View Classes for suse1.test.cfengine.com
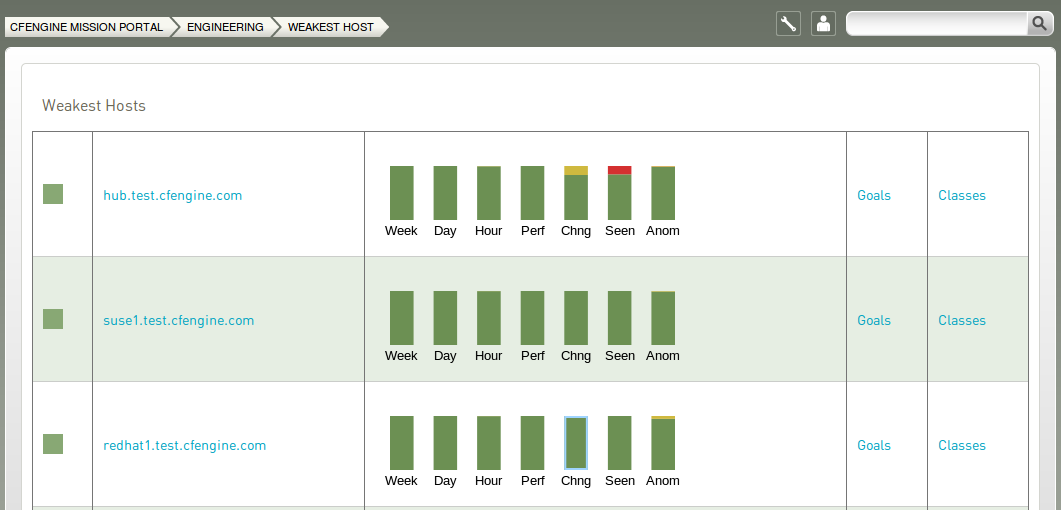 coord(962,321)
